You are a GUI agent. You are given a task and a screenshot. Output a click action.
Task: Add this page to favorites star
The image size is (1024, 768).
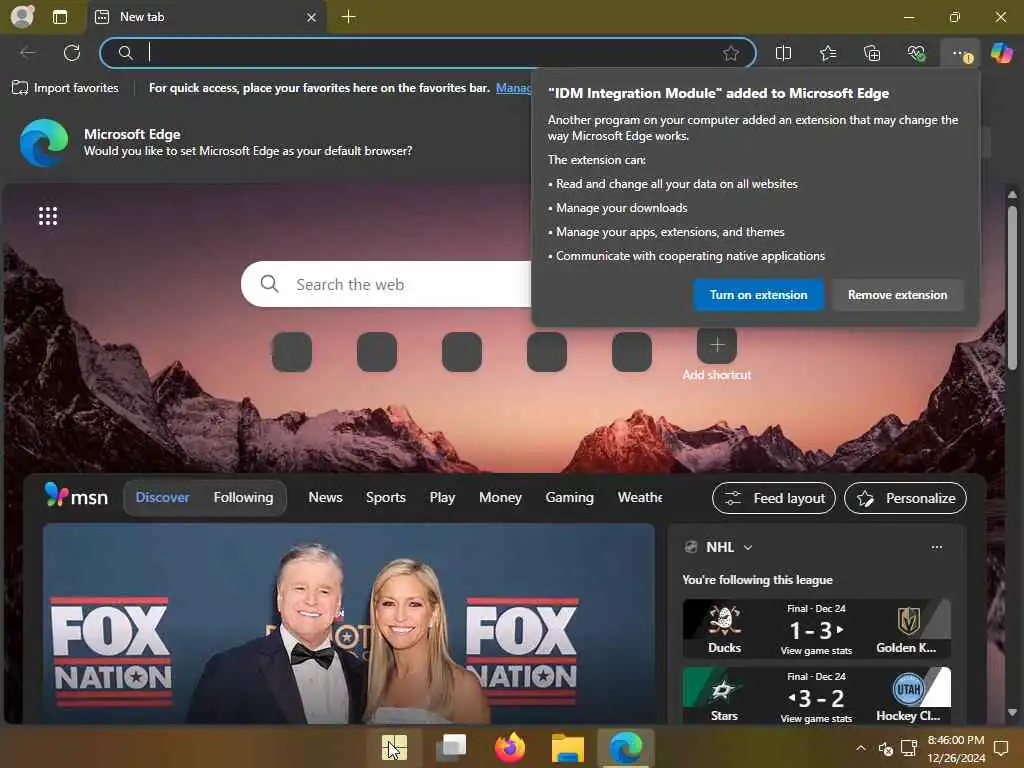(731, 53)
